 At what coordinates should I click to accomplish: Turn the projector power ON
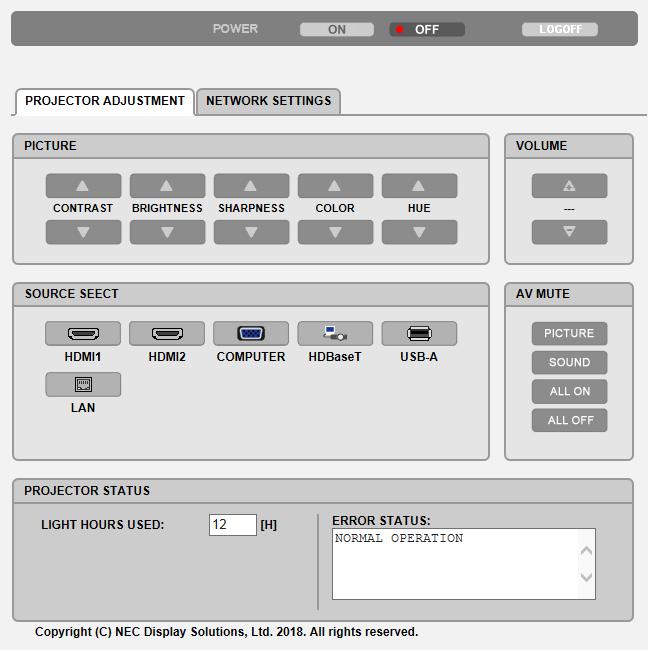click(337, 29)
